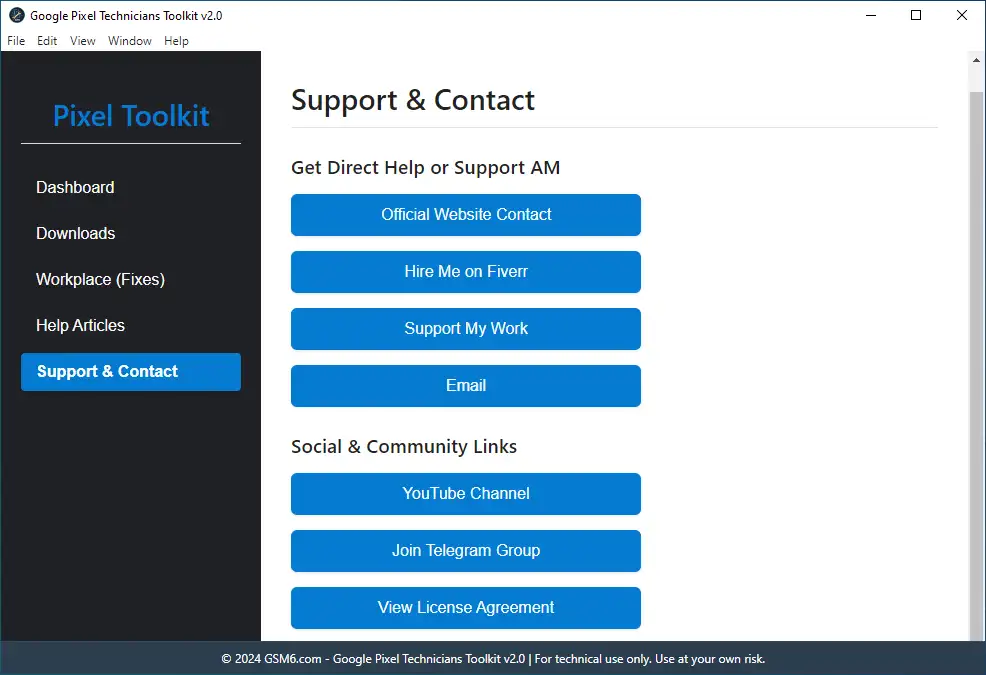Open Hire Me on Fiverr
The width and height of the screenshot is (986, 675).
click(465, 272)
